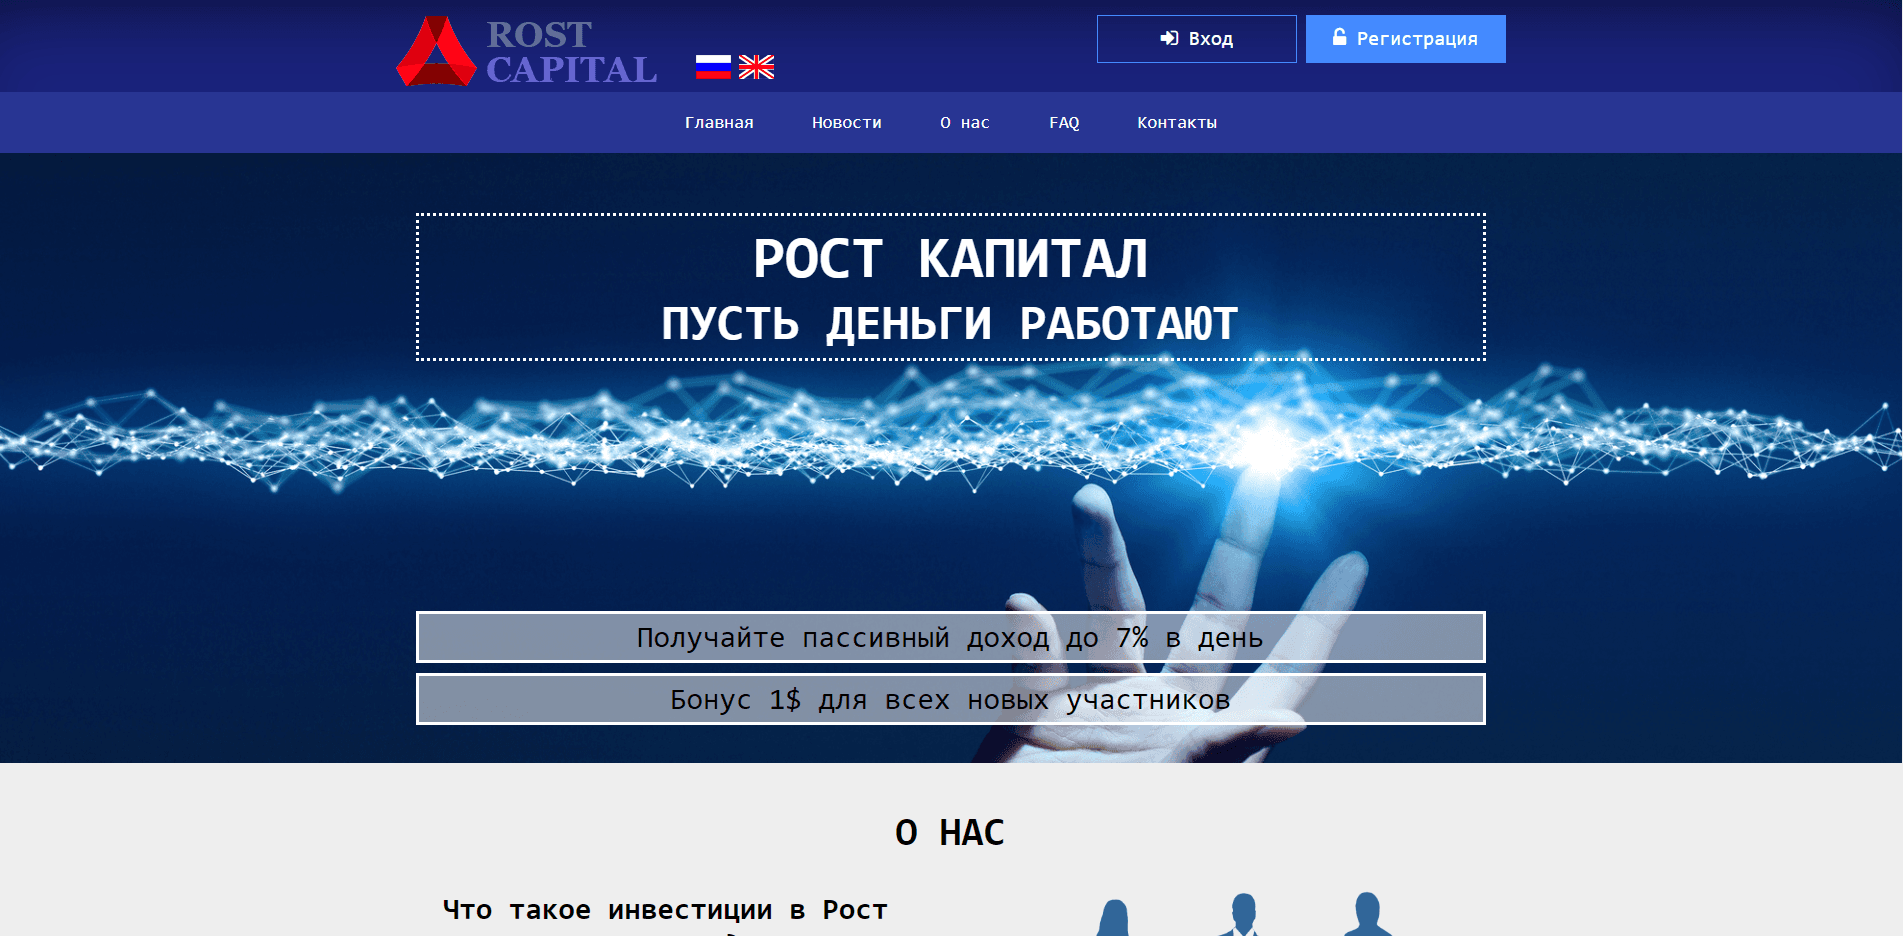Image resolution: width=1903 pixels, height=936 pixels.
Task: Open the FAQ page
Action: point(1064,122)
